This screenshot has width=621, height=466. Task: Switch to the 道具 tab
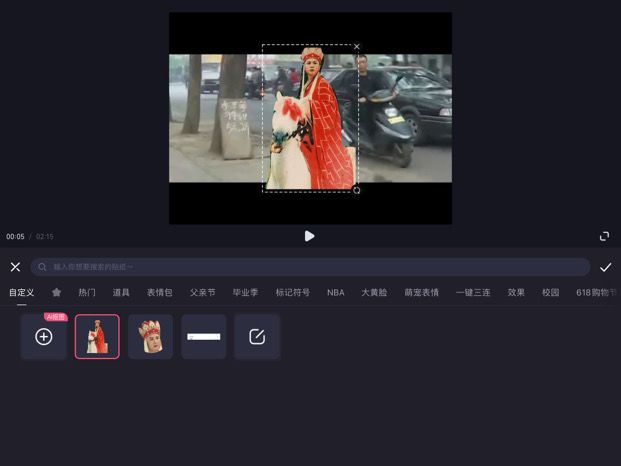point(121,293)
